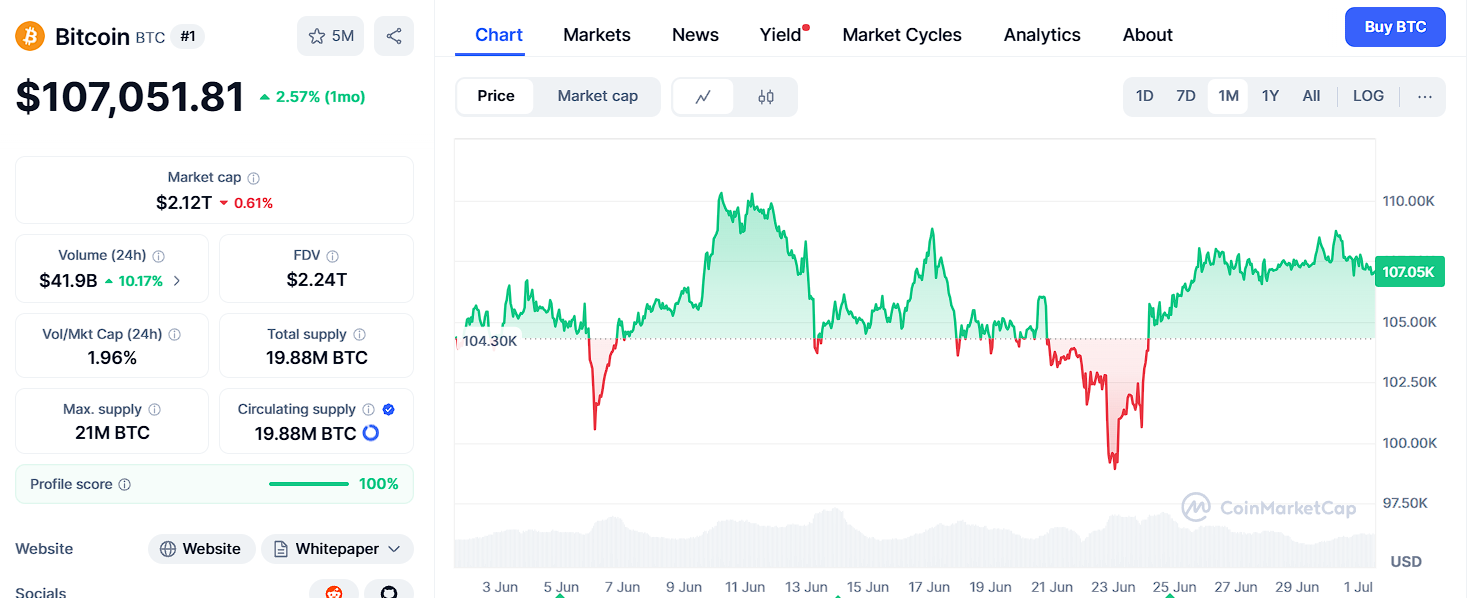Click FDV info icon
Viewport: 1467px width, 598px height.
tap(333, 256)
